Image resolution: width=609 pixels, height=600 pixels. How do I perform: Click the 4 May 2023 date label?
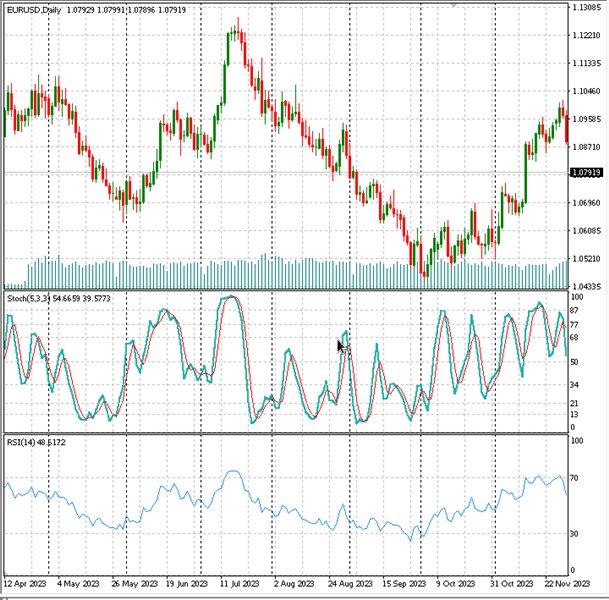click(78, 584)
